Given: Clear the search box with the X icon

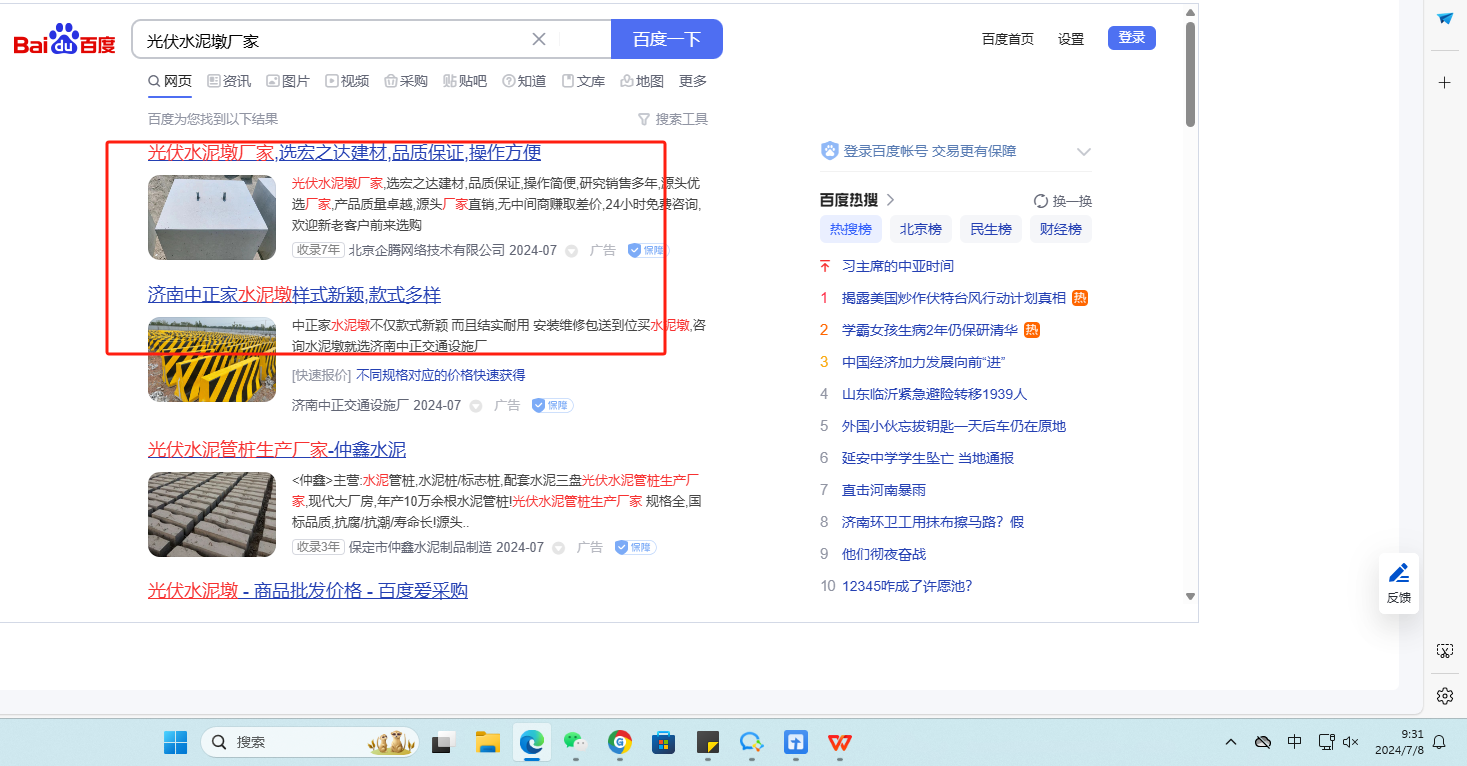Looking at the screenshot, I should 538,39.
